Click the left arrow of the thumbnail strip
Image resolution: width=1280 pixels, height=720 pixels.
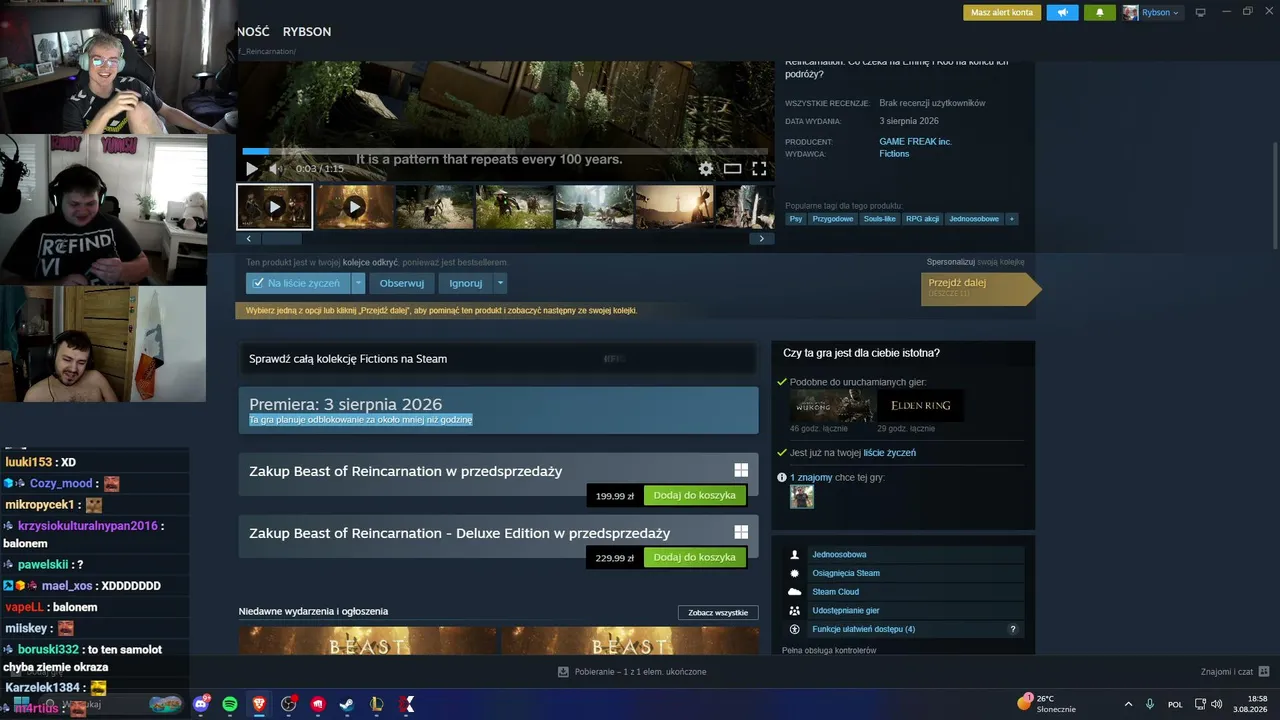coord(249,239)
